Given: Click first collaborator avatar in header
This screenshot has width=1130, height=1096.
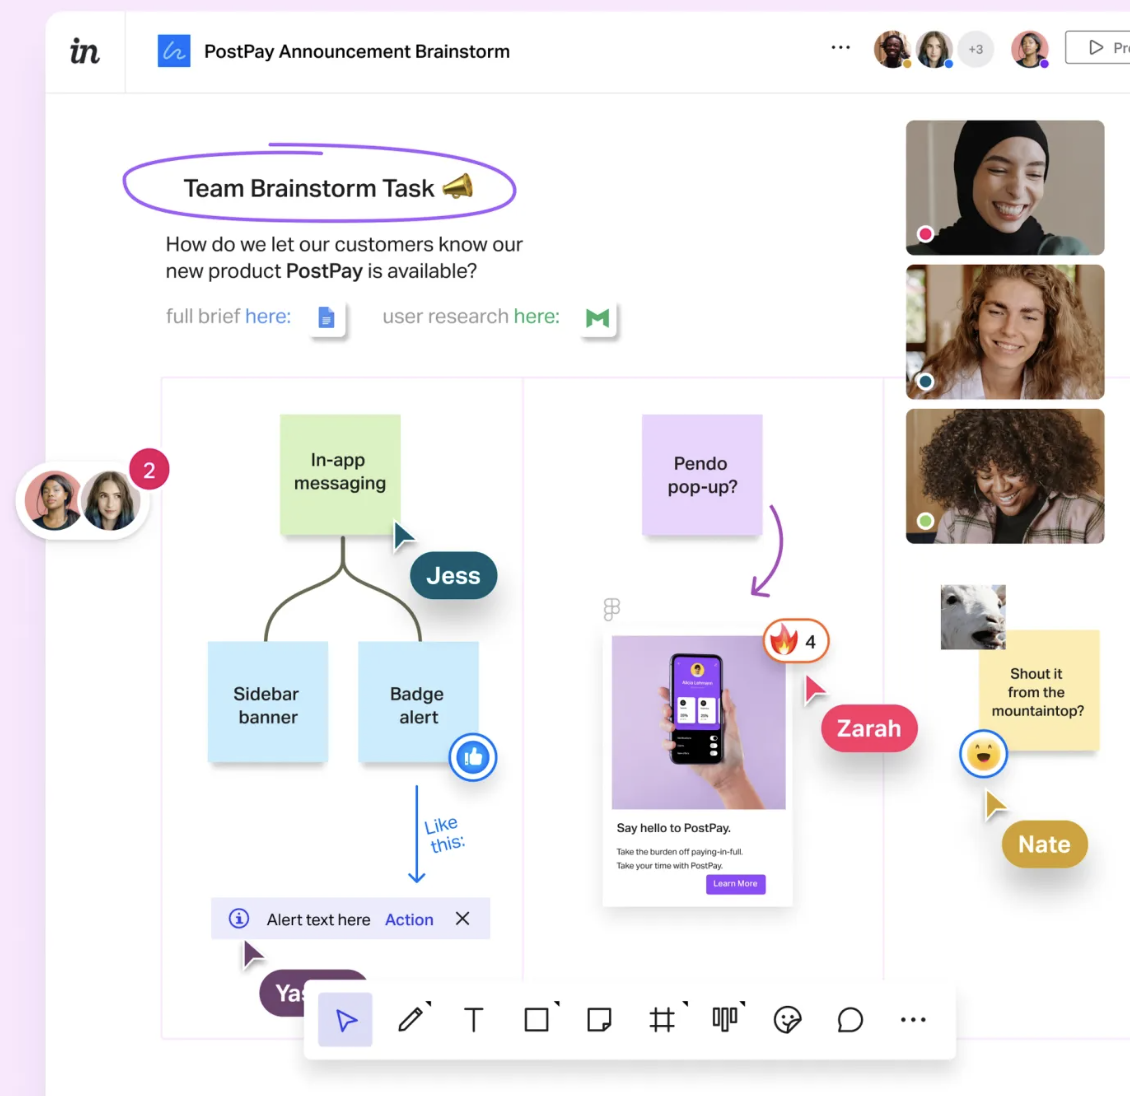Looking at the screenshot, I should pos(892,49).
